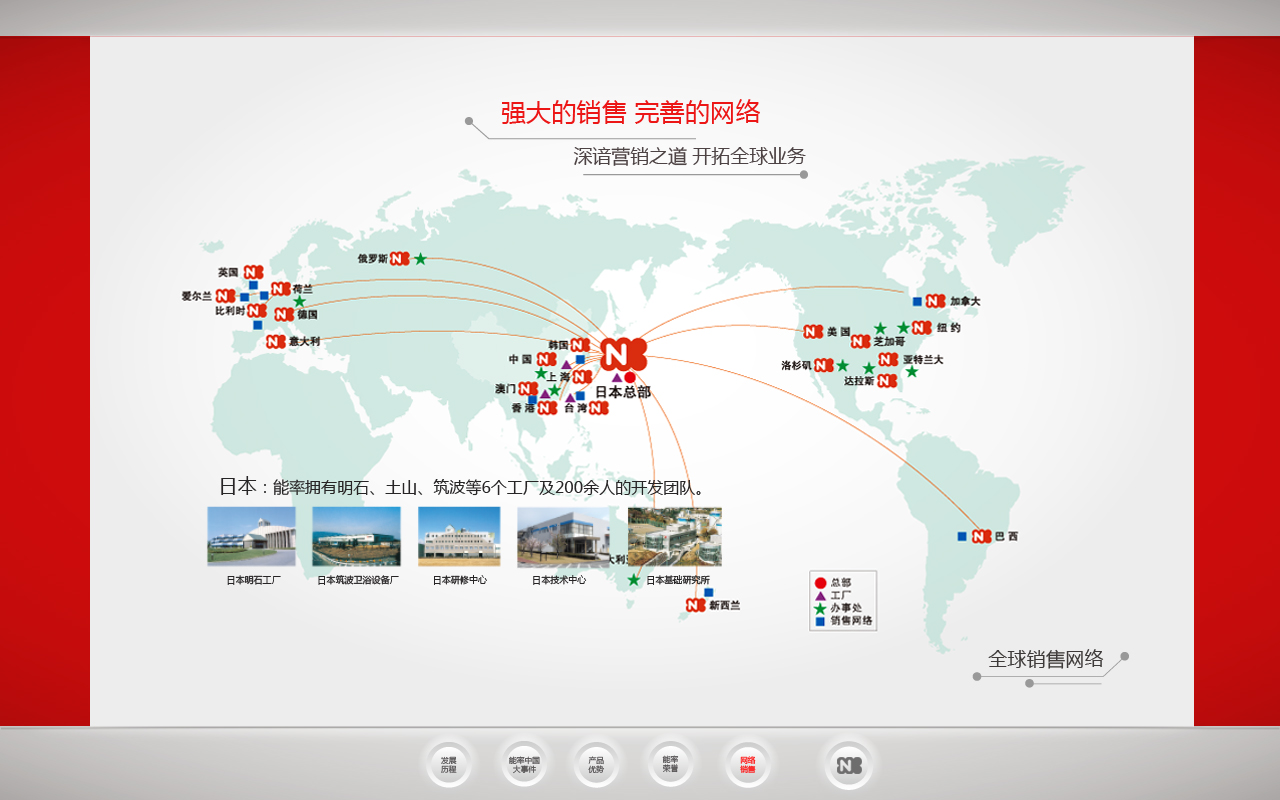1280x800 pixels.
Task: Select the 意大利 Noritz marker
Action: [x=275, y=342]
